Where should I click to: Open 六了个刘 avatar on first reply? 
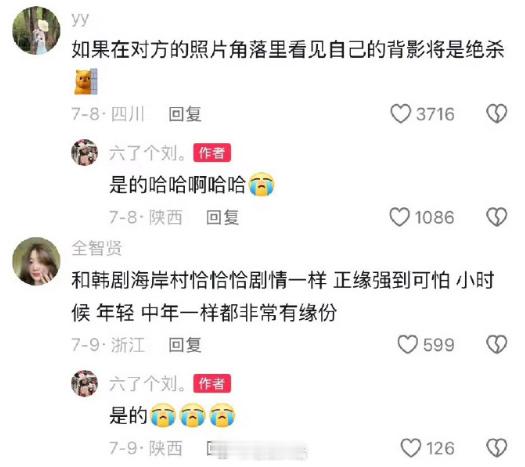click(85, 152)
